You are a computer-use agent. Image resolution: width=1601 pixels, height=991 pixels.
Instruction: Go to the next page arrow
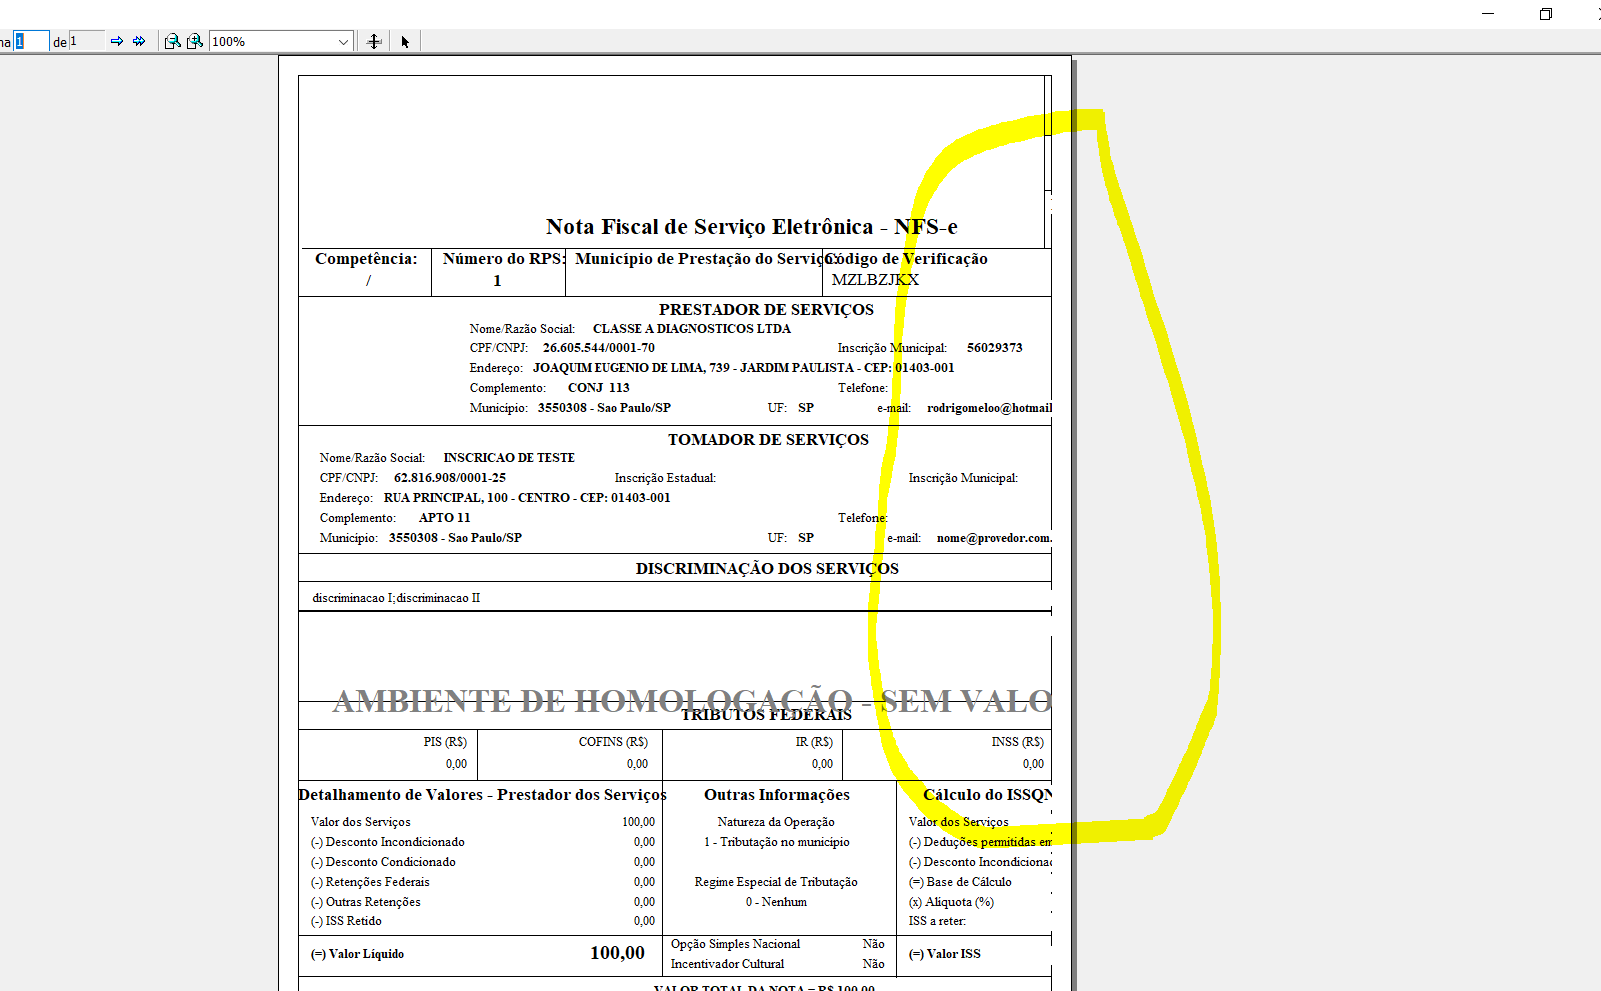click(117, 41)
